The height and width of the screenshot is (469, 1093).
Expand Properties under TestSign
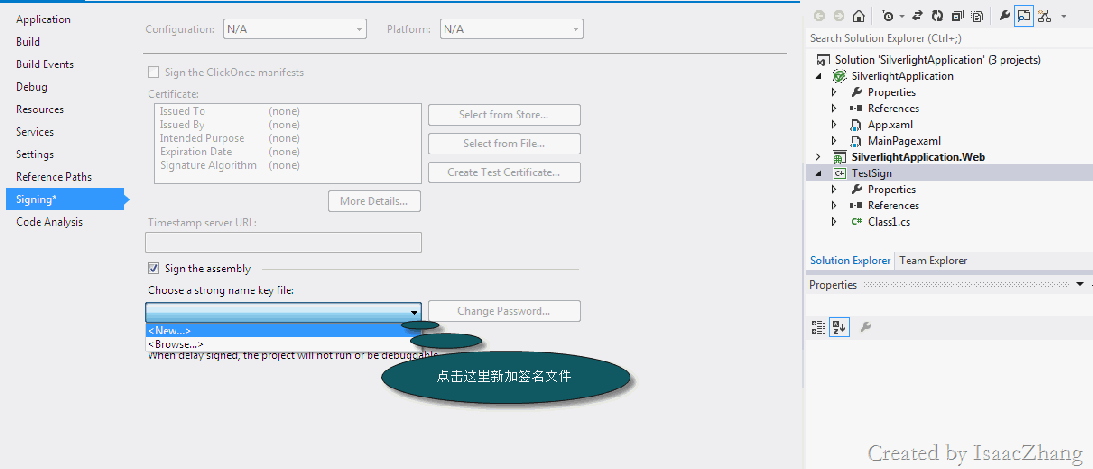(834, 190)
